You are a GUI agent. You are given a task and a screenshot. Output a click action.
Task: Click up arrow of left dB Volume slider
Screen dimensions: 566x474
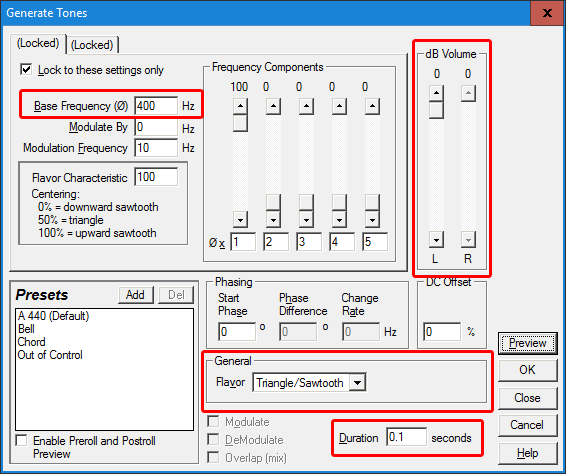click(436, 94)
